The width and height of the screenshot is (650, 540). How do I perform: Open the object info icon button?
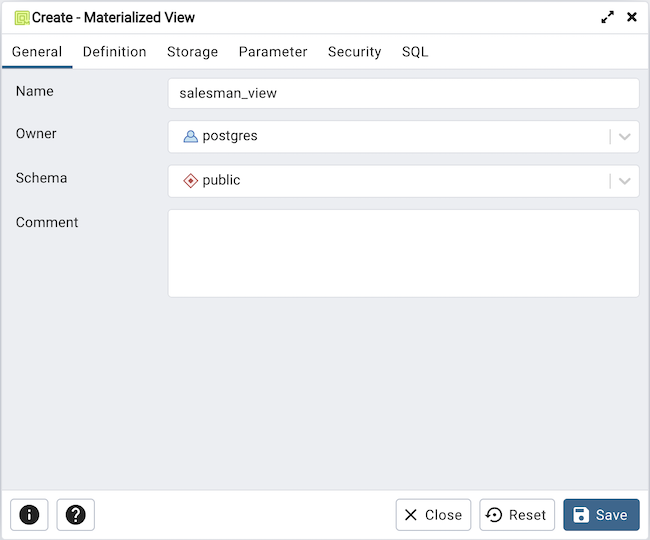[29, 515]
